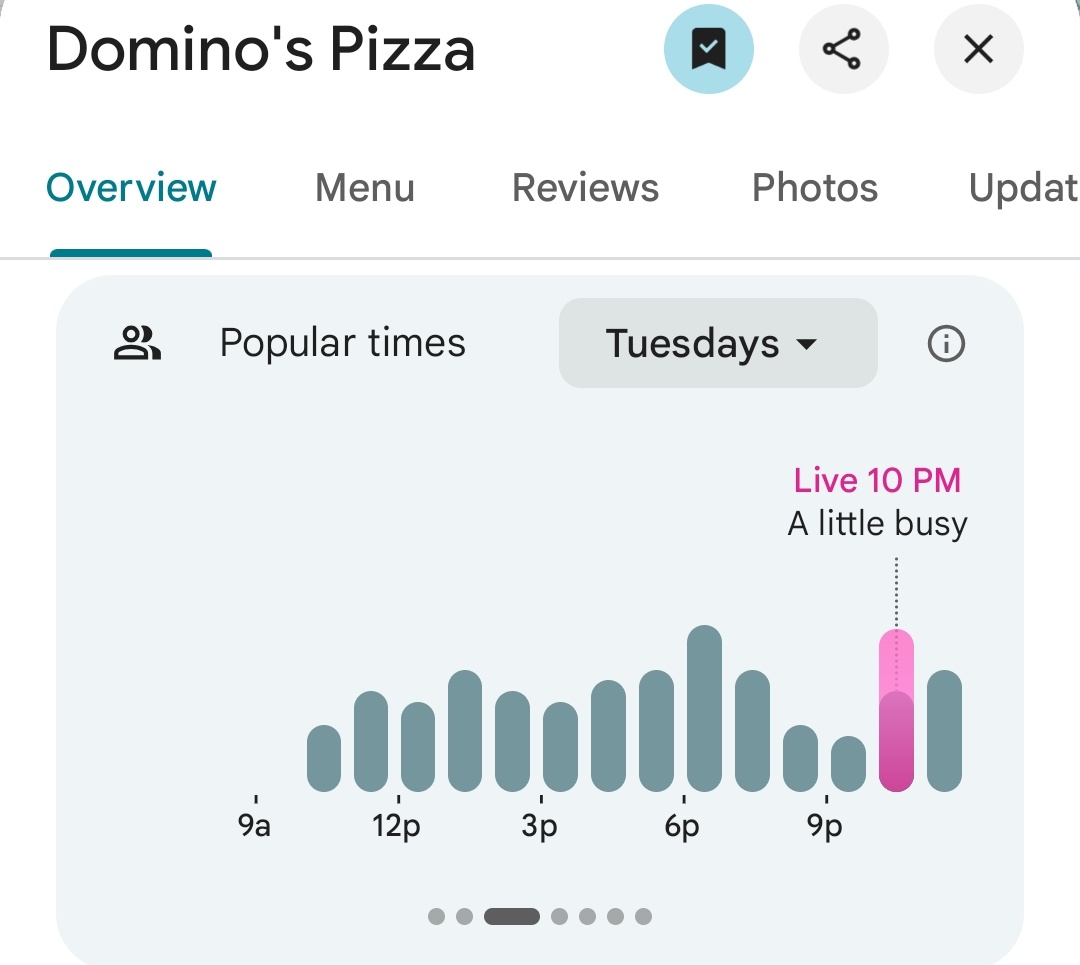1080x965 pixels.
Task: Switch to the Menu tab
Action: (x=364, y=188)
